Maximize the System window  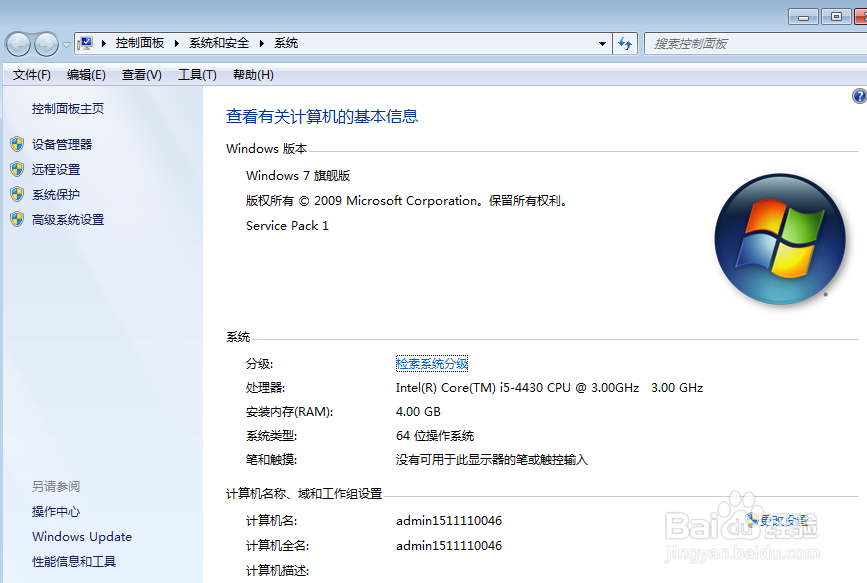pyautogui.click(x=836, y=17)
